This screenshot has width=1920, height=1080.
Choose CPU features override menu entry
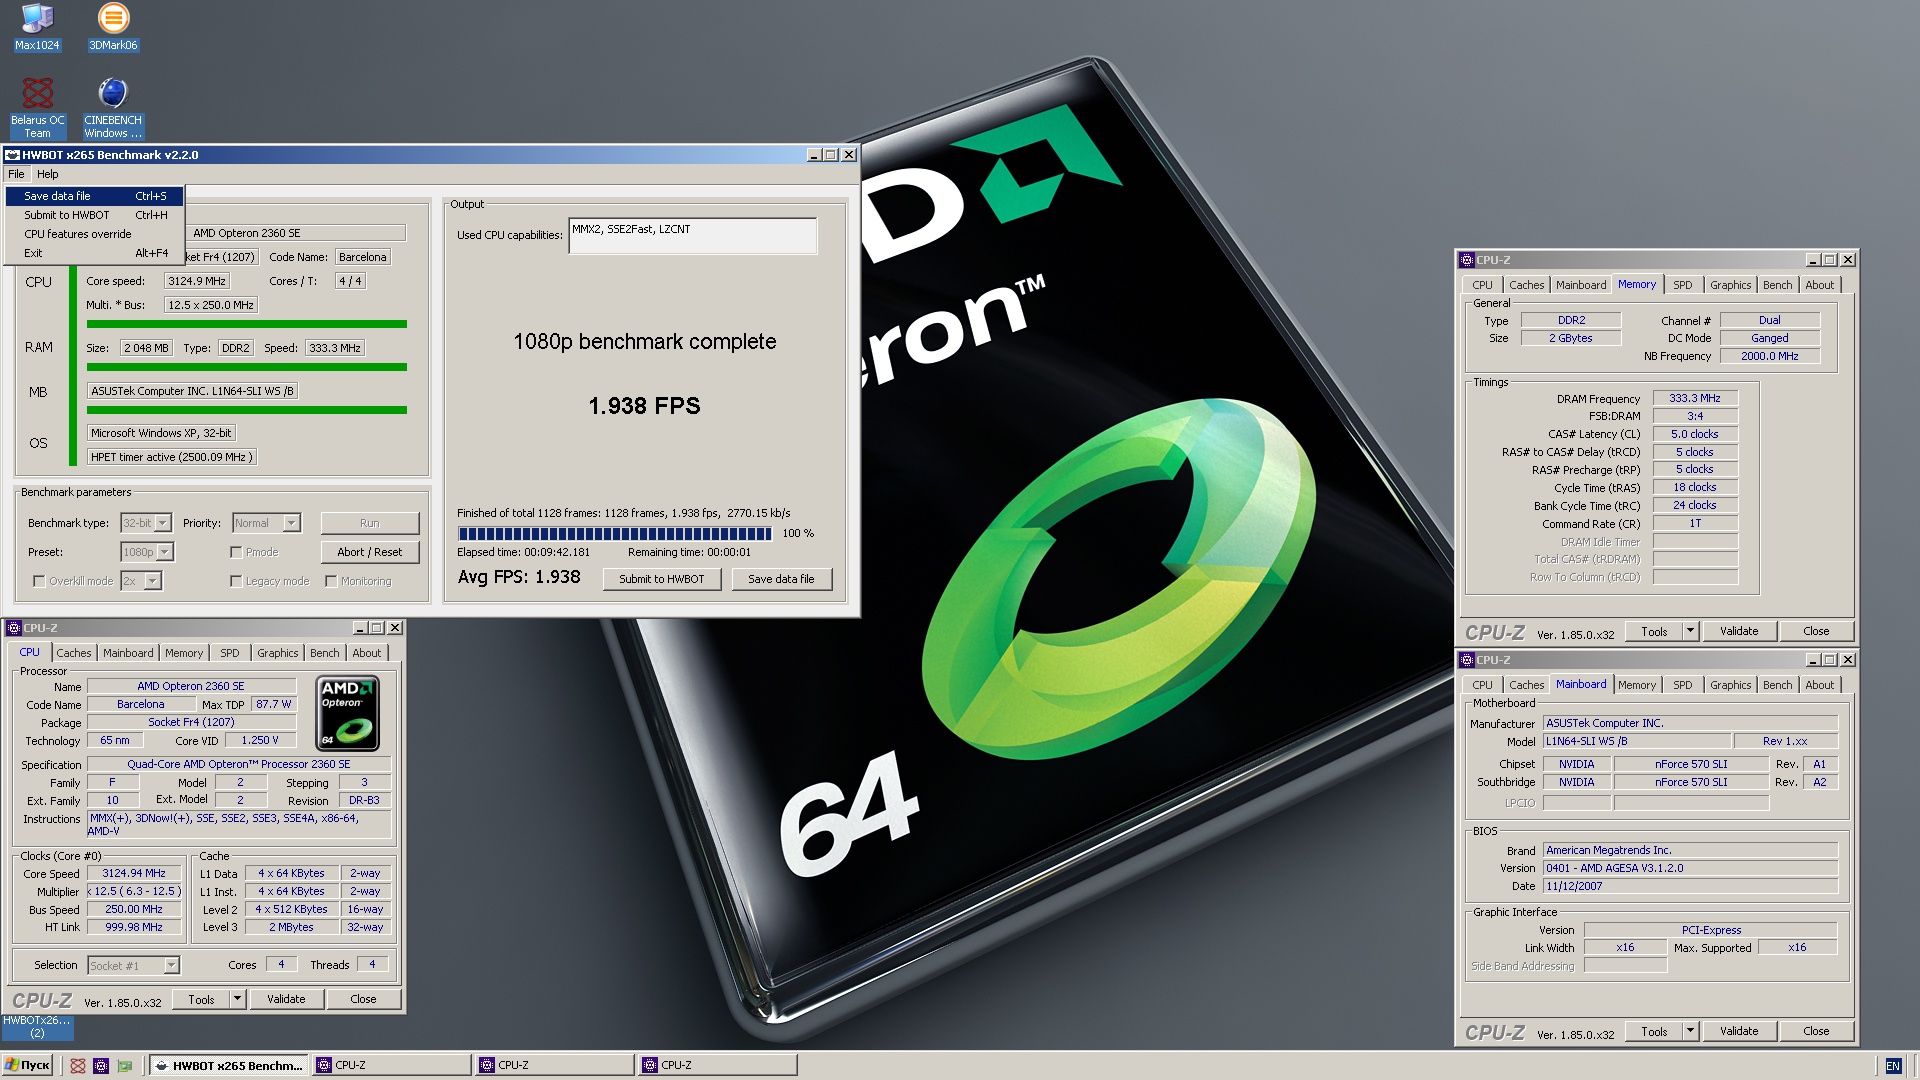95,234
